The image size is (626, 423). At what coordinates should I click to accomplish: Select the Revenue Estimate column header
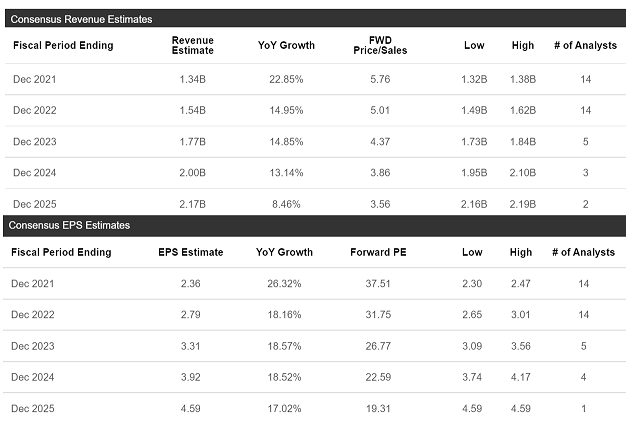[193, 45]
